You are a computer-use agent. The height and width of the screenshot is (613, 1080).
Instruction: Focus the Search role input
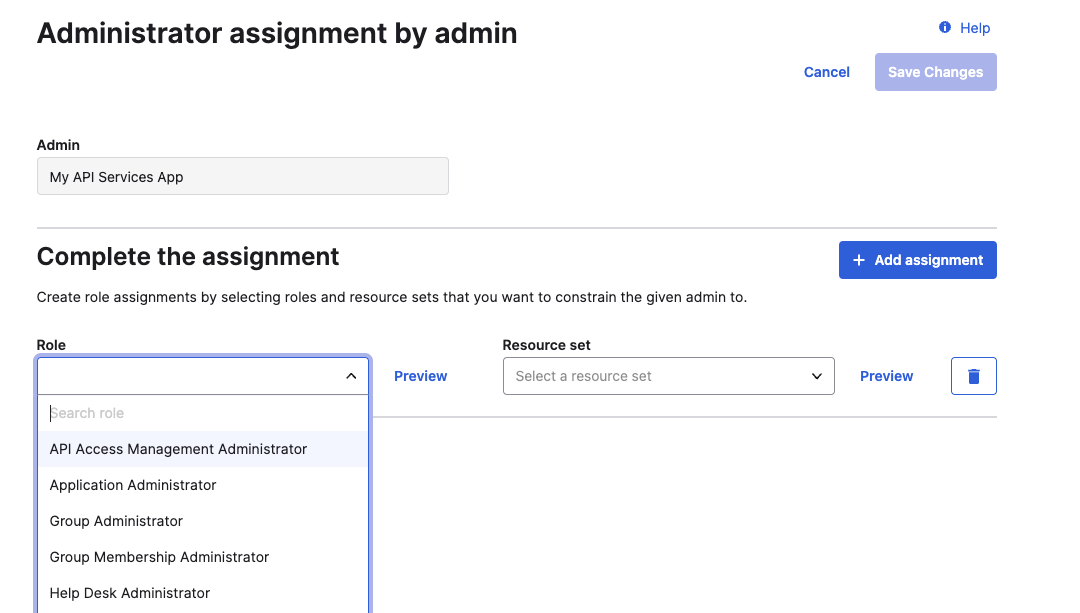(203, 413)
